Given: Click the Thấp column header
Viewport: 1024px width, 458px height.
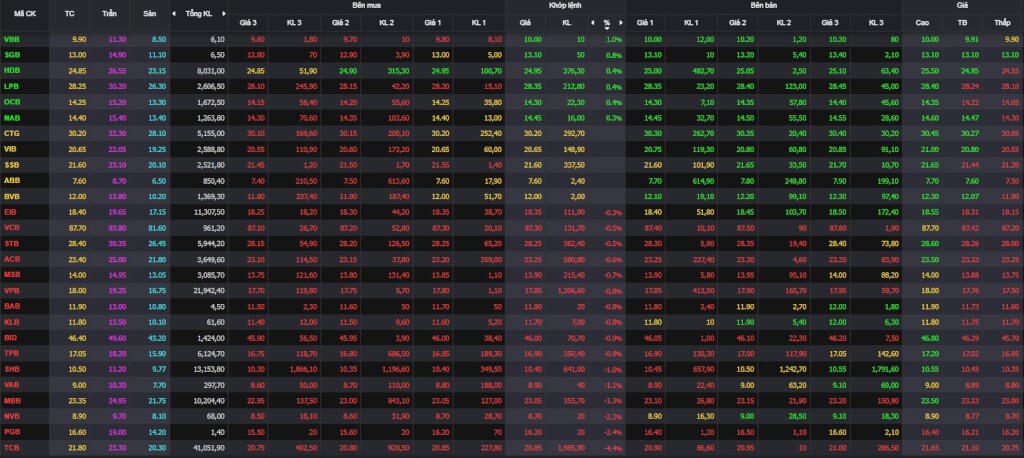Looking at the screenshot, I should tap(1002, 23).
